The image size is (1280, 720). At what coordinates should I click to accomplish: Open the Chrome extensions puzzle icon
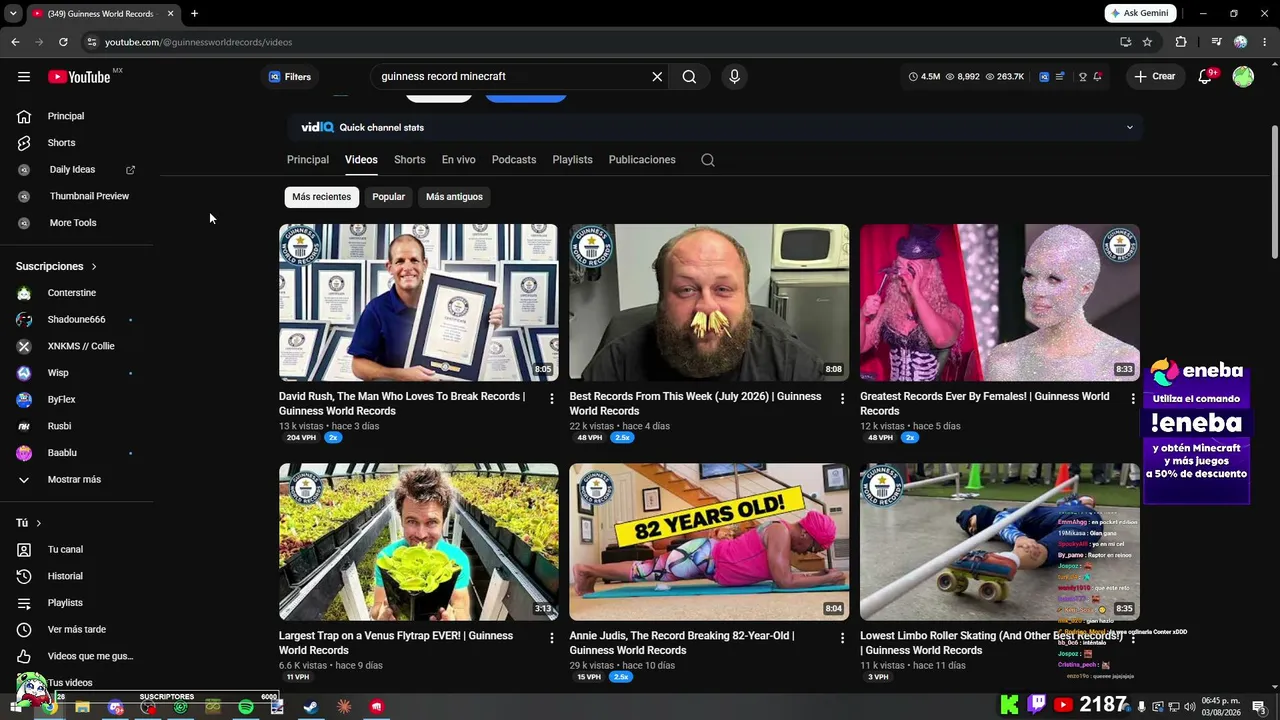click(1181, 42)
